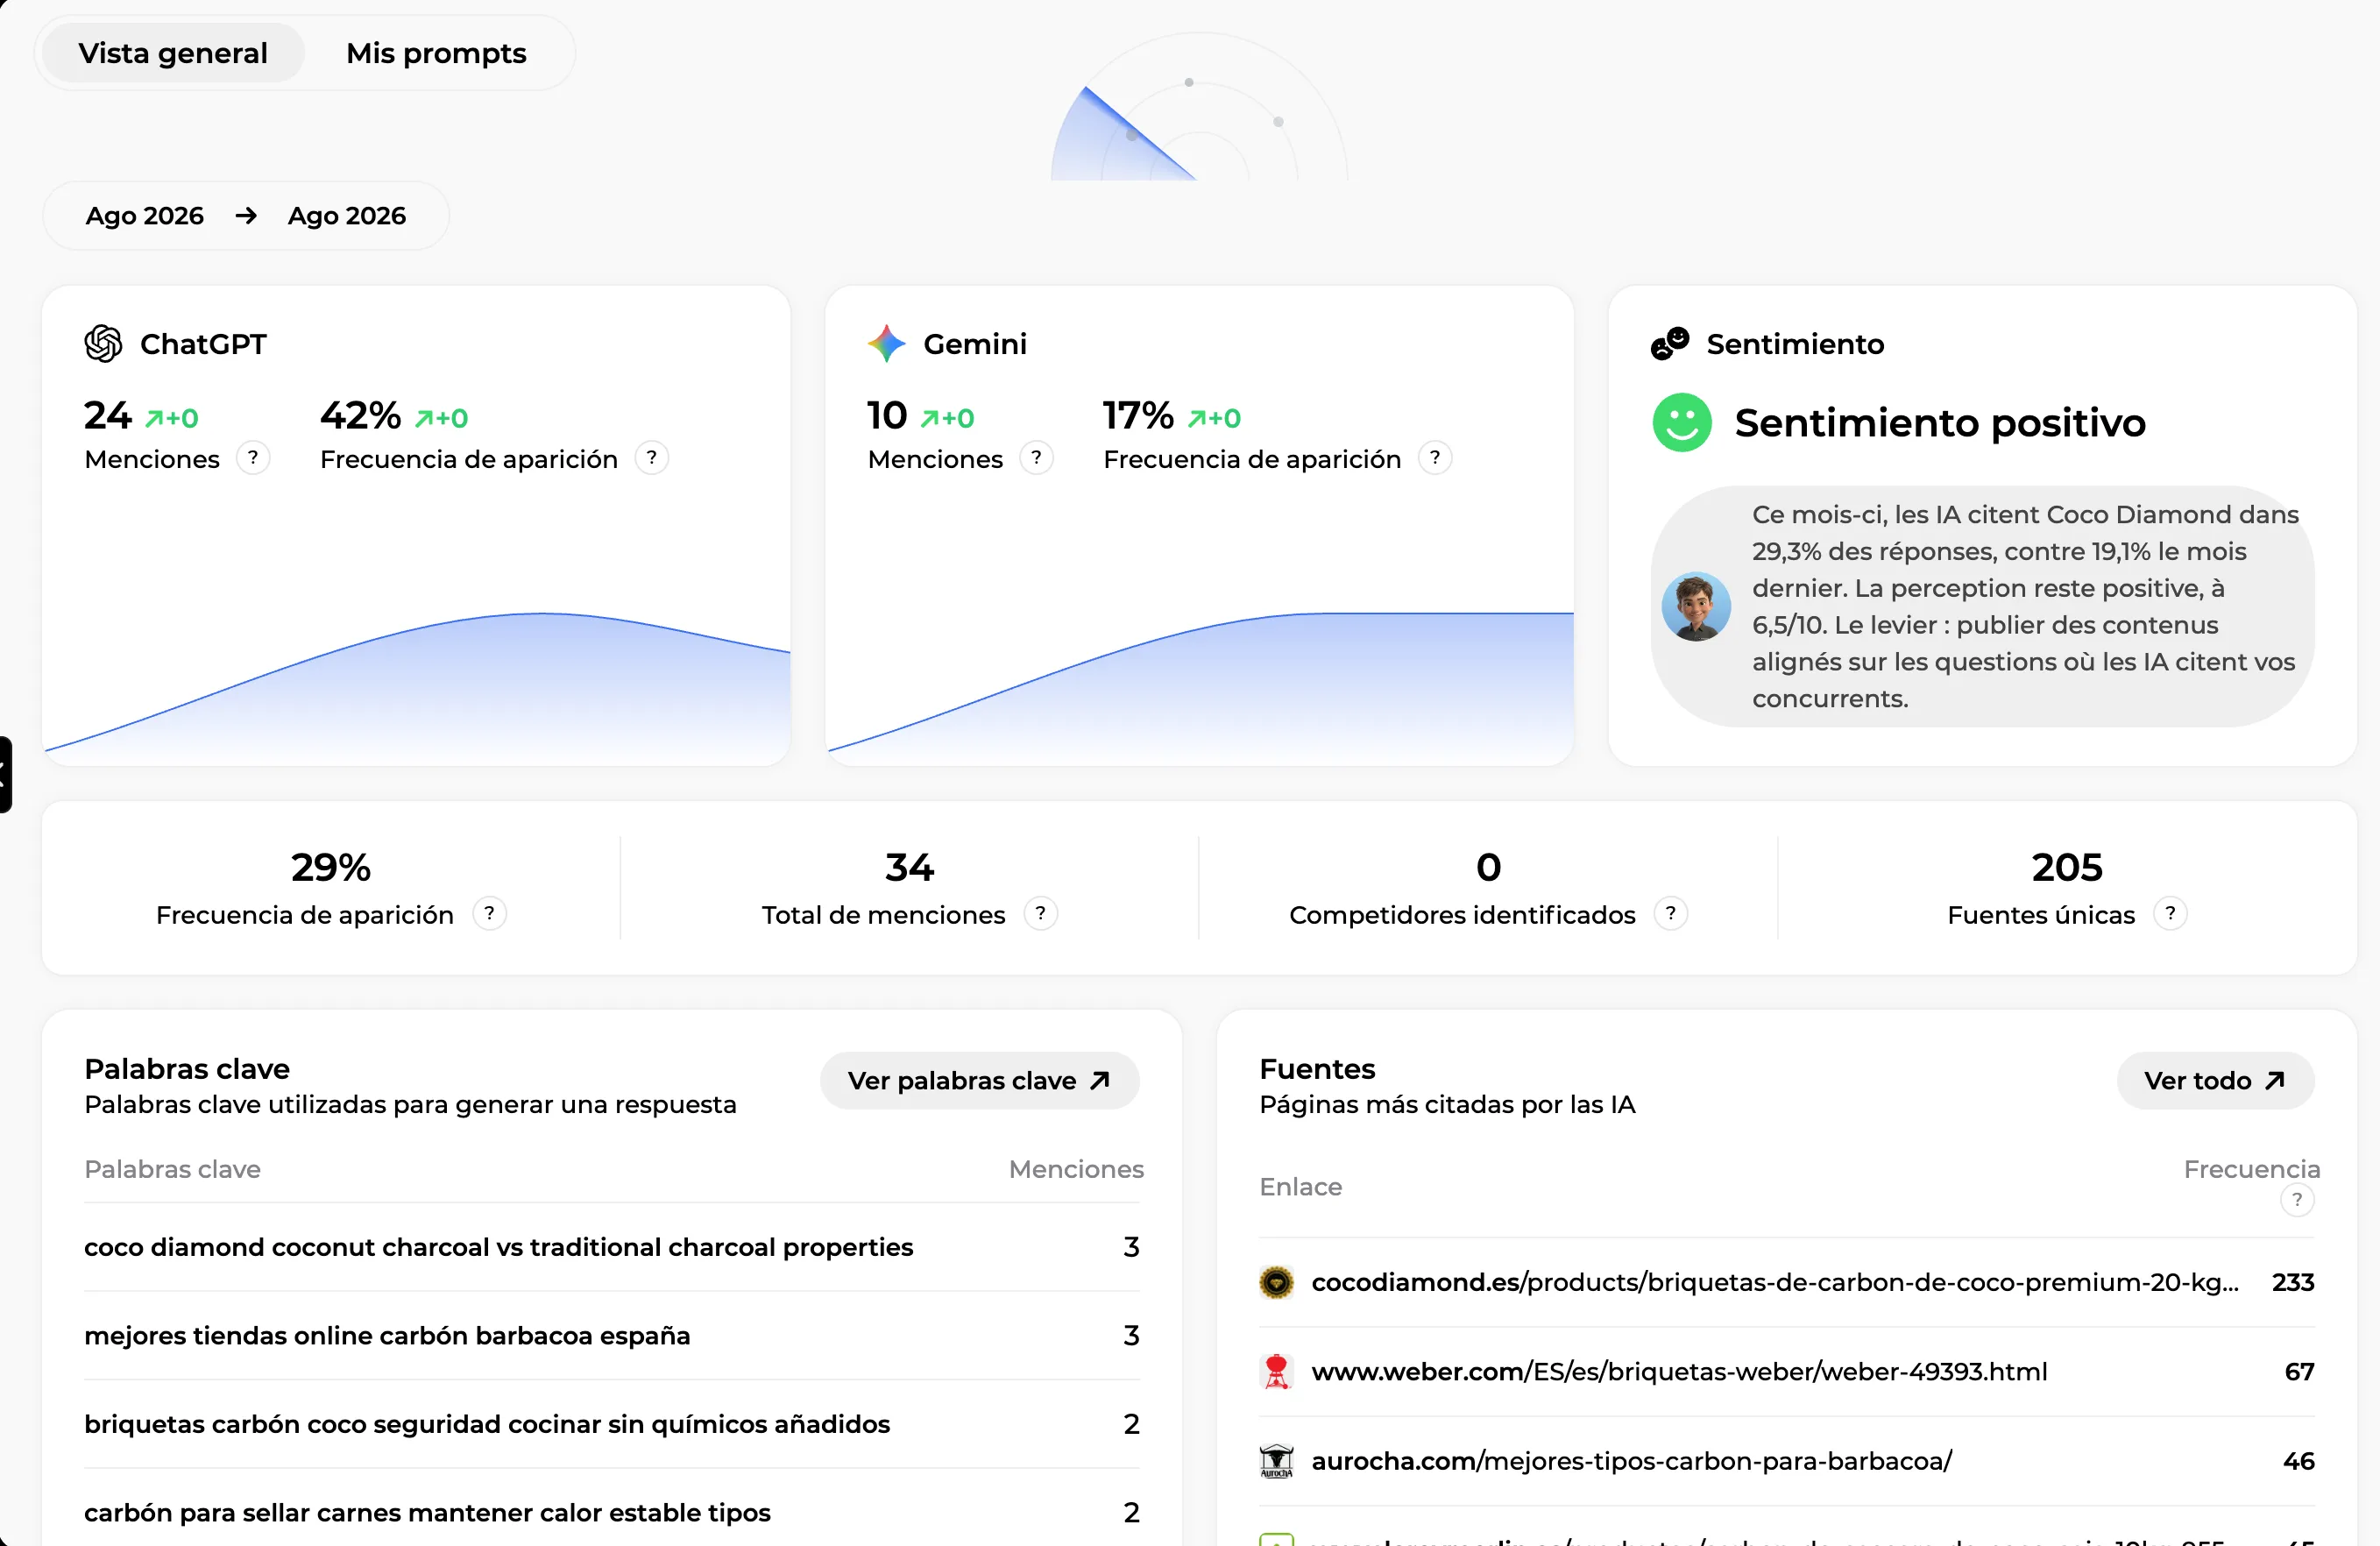Click the cocodiamond.es favicon
2380x1546 pixels.
(x=1276, y=1283)
